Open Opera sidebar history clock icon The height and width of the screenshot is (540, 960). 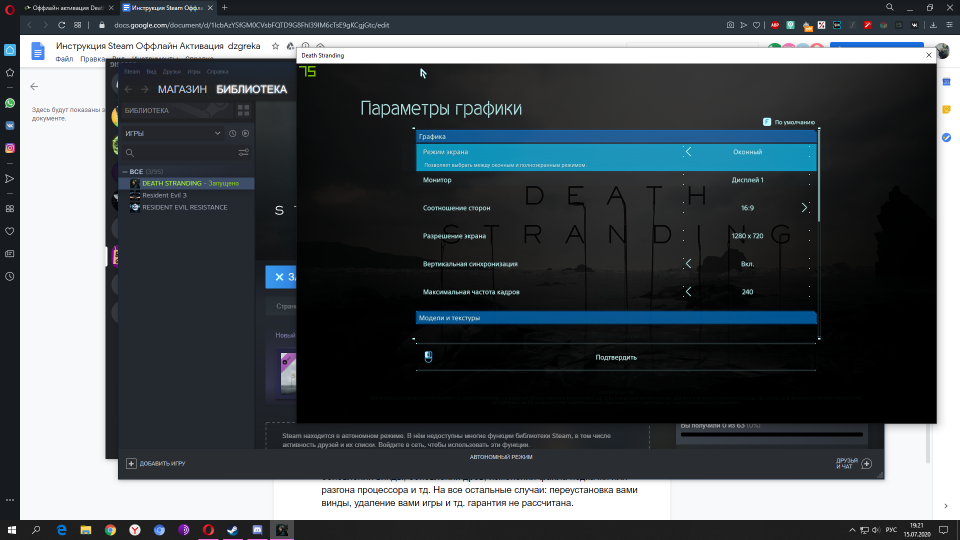pos(10,276)
